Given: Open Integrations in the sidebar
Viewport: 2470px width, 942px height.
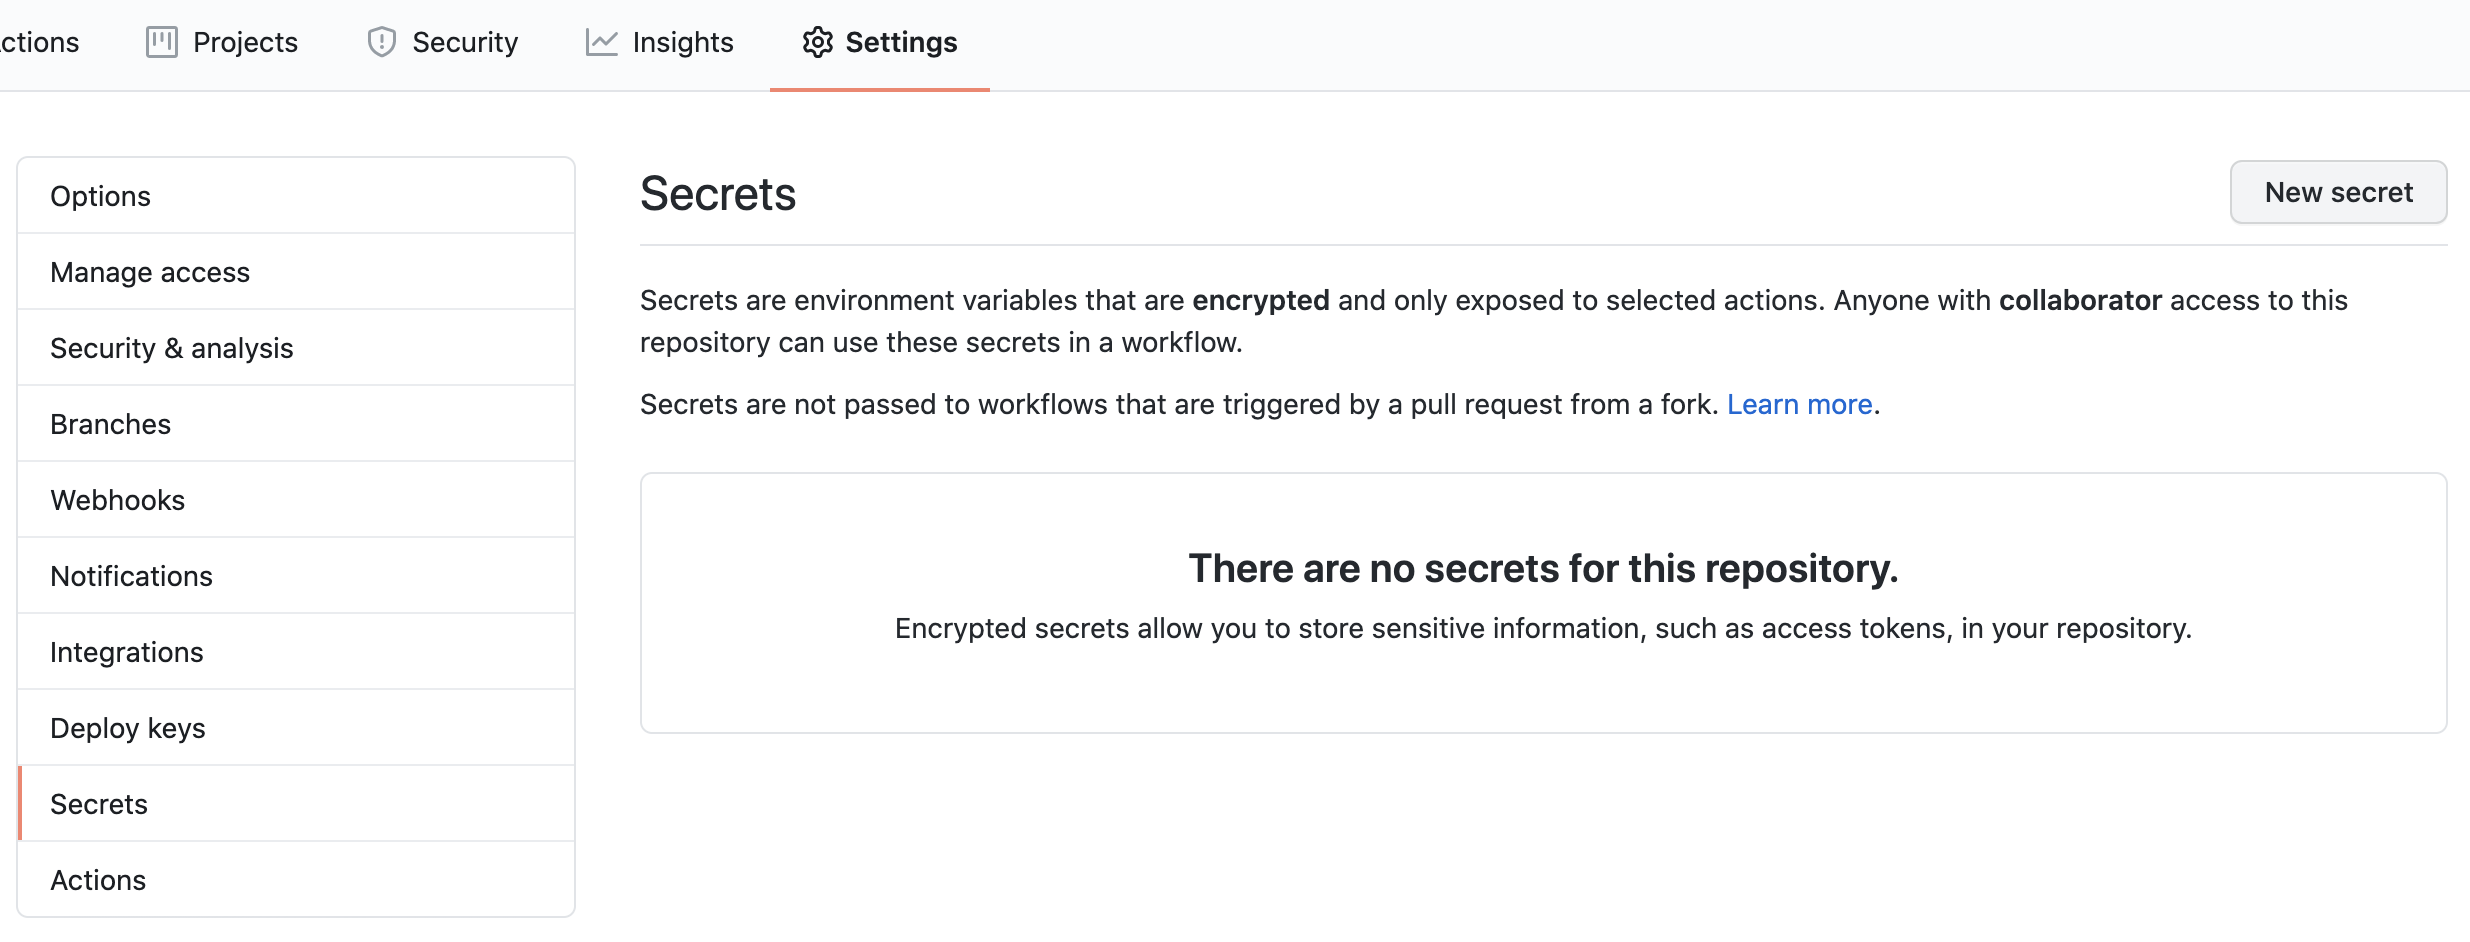Looking at the screenshot, I should click(127, 652).
